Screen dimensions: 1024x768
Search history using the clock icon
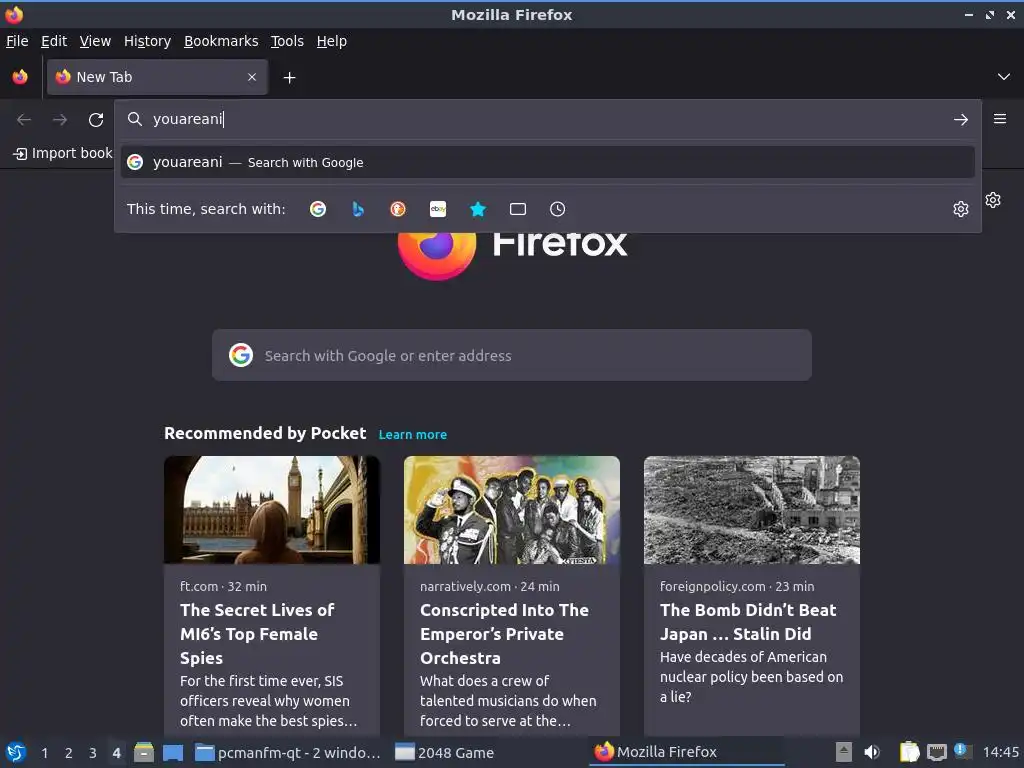(558, 209)
